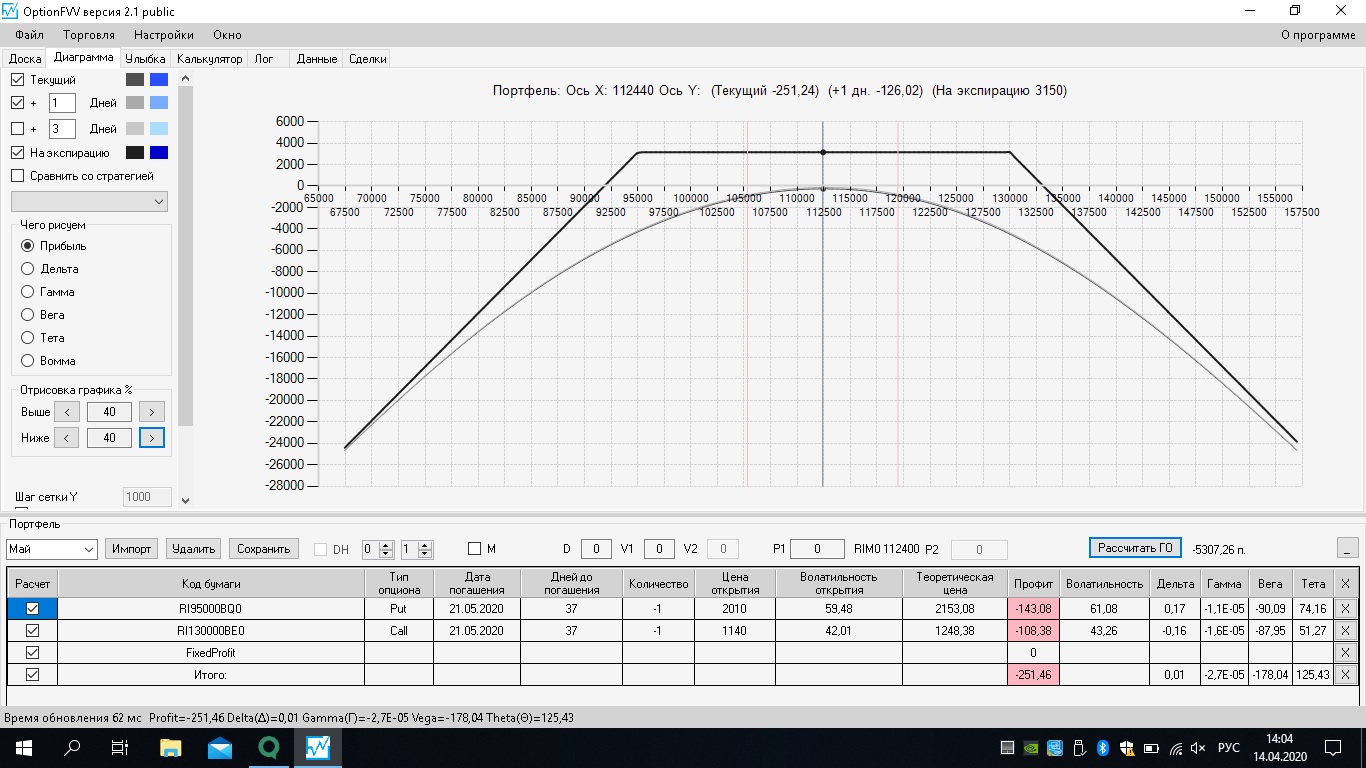Increase the Ниже percentage with right arrow

pos(152,438)
